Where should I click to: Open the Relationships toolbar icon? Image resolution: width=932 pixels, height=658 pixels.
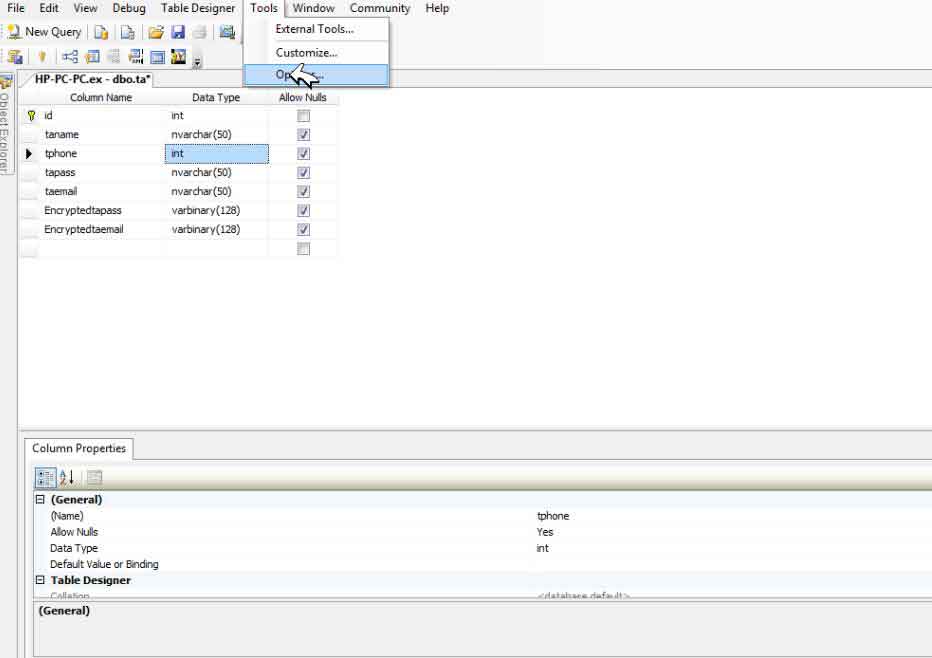pyautogui.click(x=69, y=57)
